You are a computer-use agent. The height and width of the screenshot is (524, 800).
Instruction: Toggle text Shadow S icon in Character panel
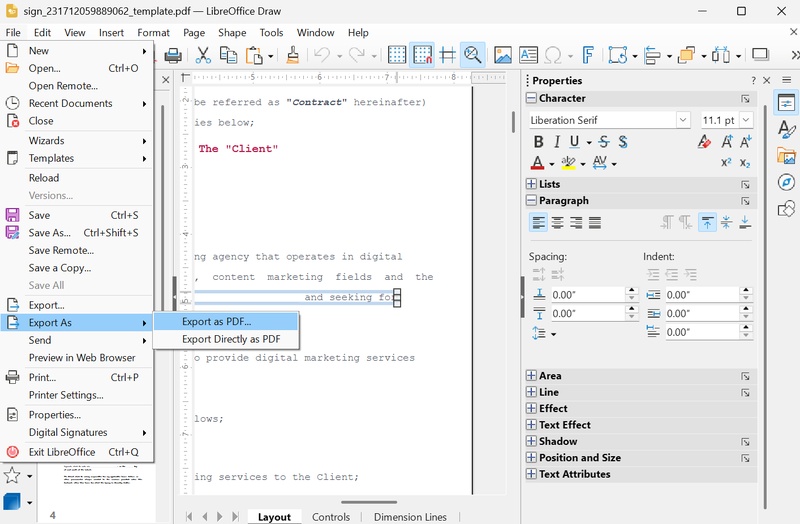622,142
